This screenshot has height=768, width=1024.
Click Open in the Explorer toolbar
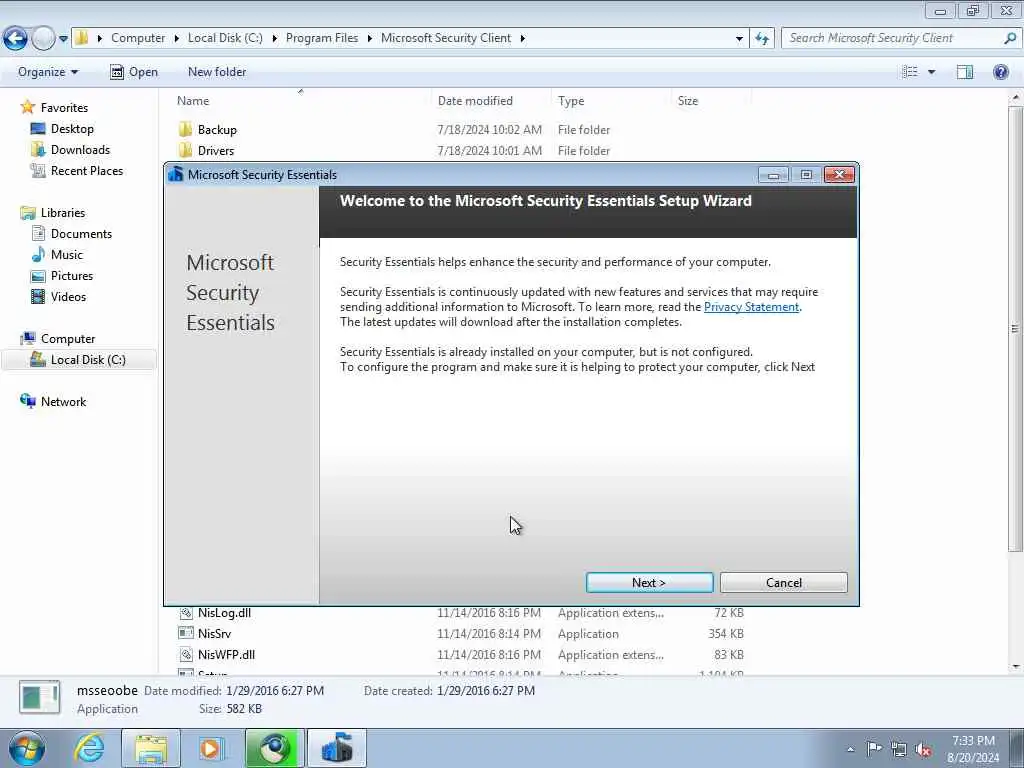134,72
